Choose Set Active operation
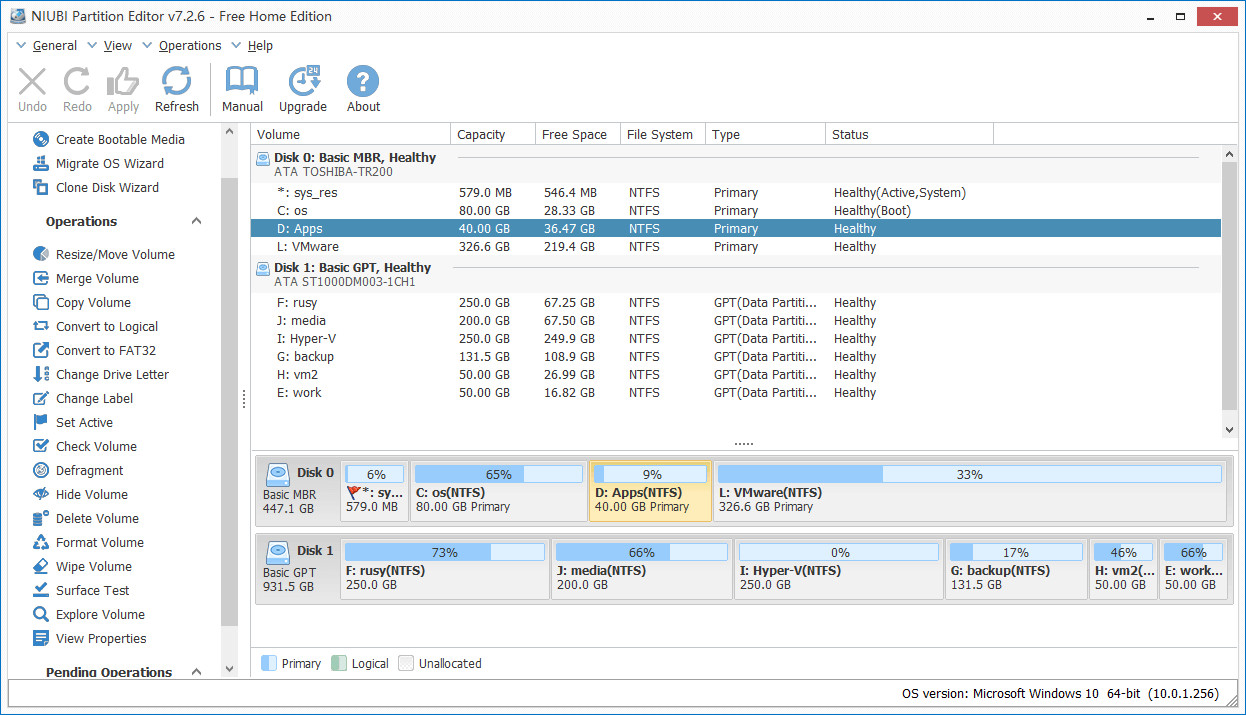The width and height of the screenshot is (1246, 715). tap(73, 422)
